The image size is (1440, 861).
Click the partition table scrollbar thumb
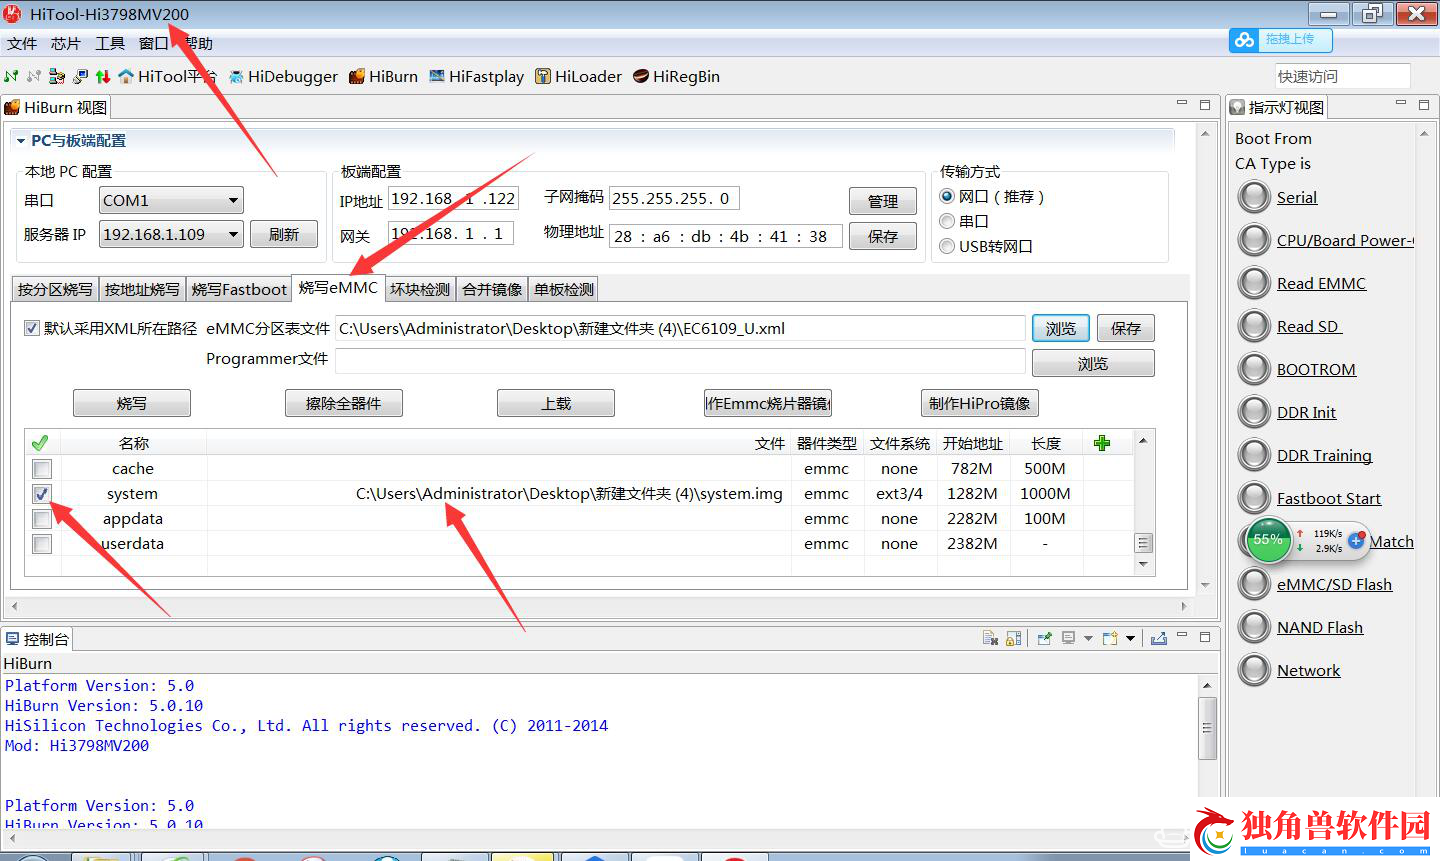(x=1144, y=543)
